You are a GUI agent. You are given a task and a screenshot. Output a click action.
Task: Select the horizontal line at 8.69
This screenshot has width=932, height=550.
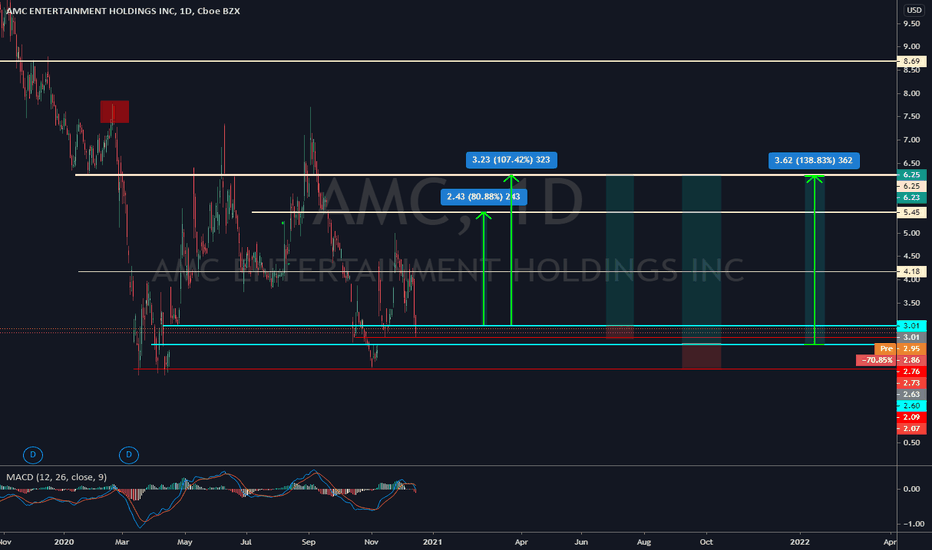(448, 61)
